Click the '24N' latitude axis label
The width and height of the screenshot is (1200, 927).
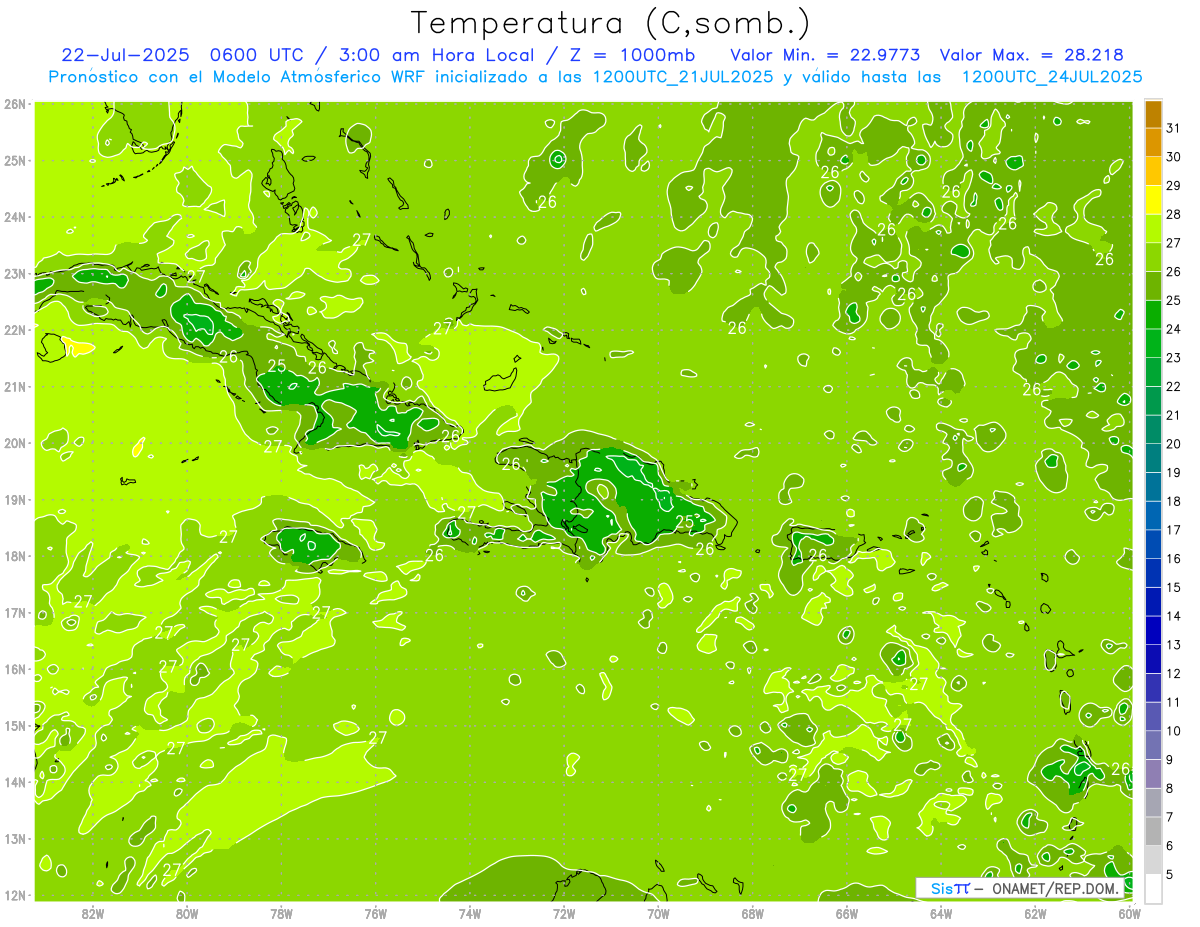(x=15, y=217)
